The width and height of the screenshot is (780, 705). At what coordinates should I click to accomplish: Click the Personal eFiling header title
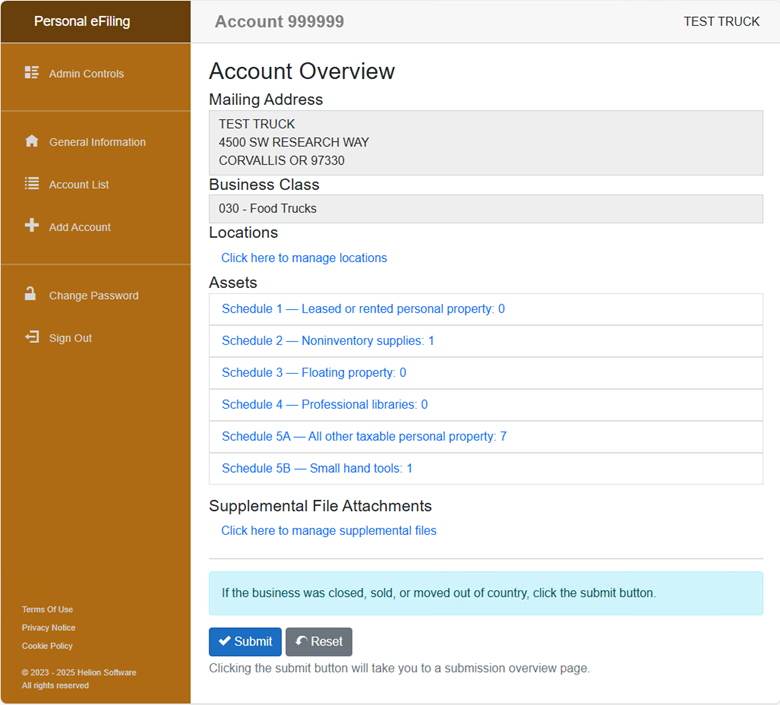pos(82,22)
